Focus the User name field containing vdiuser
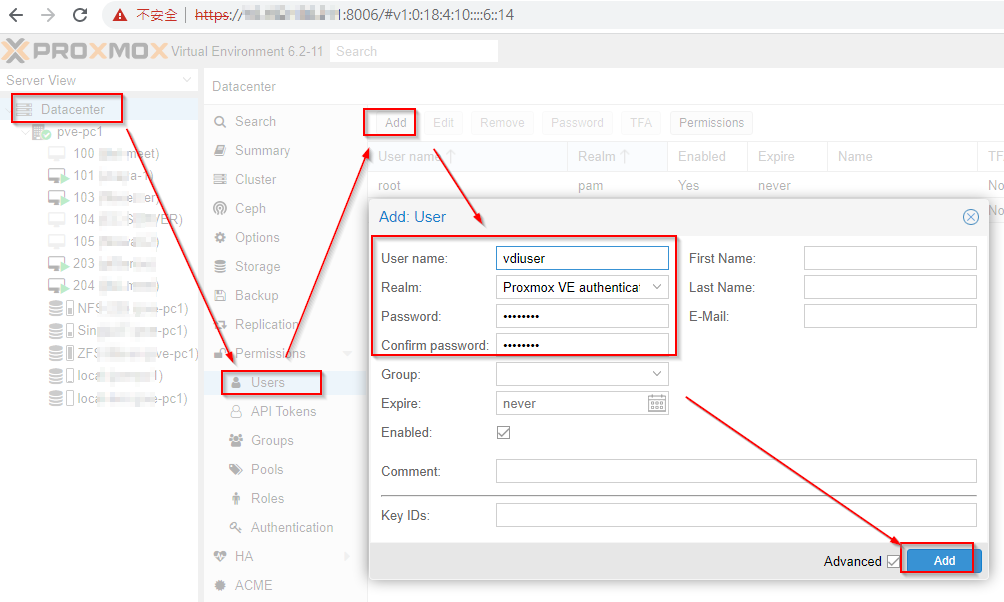 coord(582,259)
